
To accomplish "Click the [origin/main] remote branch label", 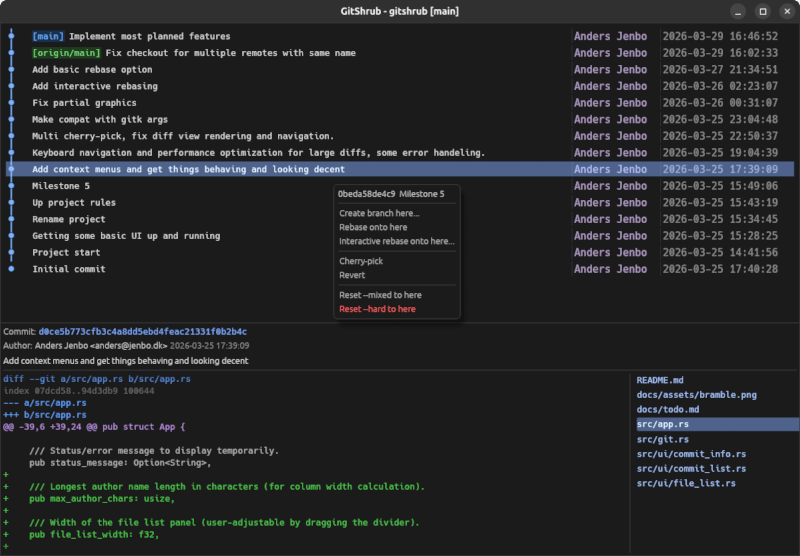I will point(66,53).
